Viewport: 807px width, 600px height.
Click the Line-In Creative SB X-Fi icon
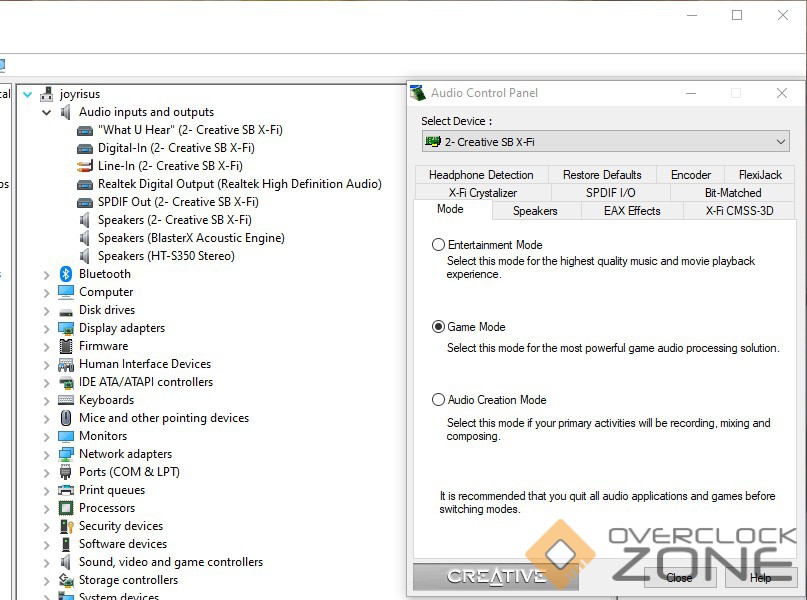pyautogui.click(x=85, y=166)
